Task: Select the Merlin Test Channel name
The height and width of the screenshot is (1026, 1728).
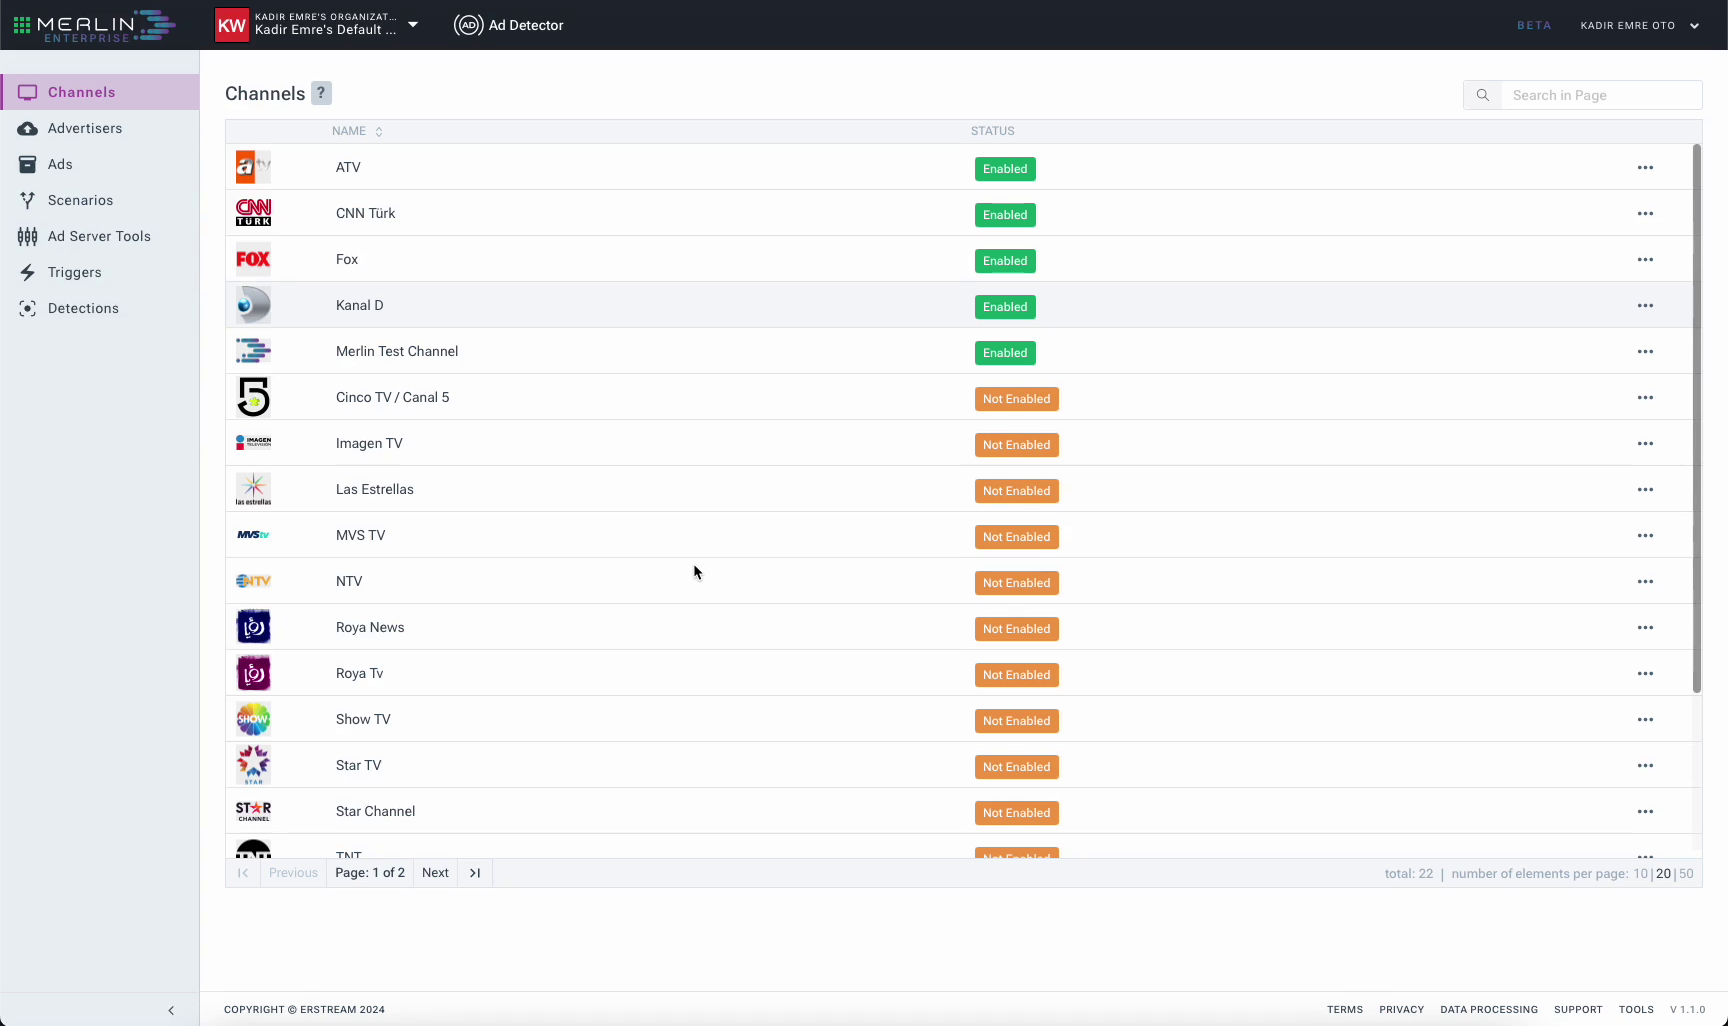Action: pos(397,351)
